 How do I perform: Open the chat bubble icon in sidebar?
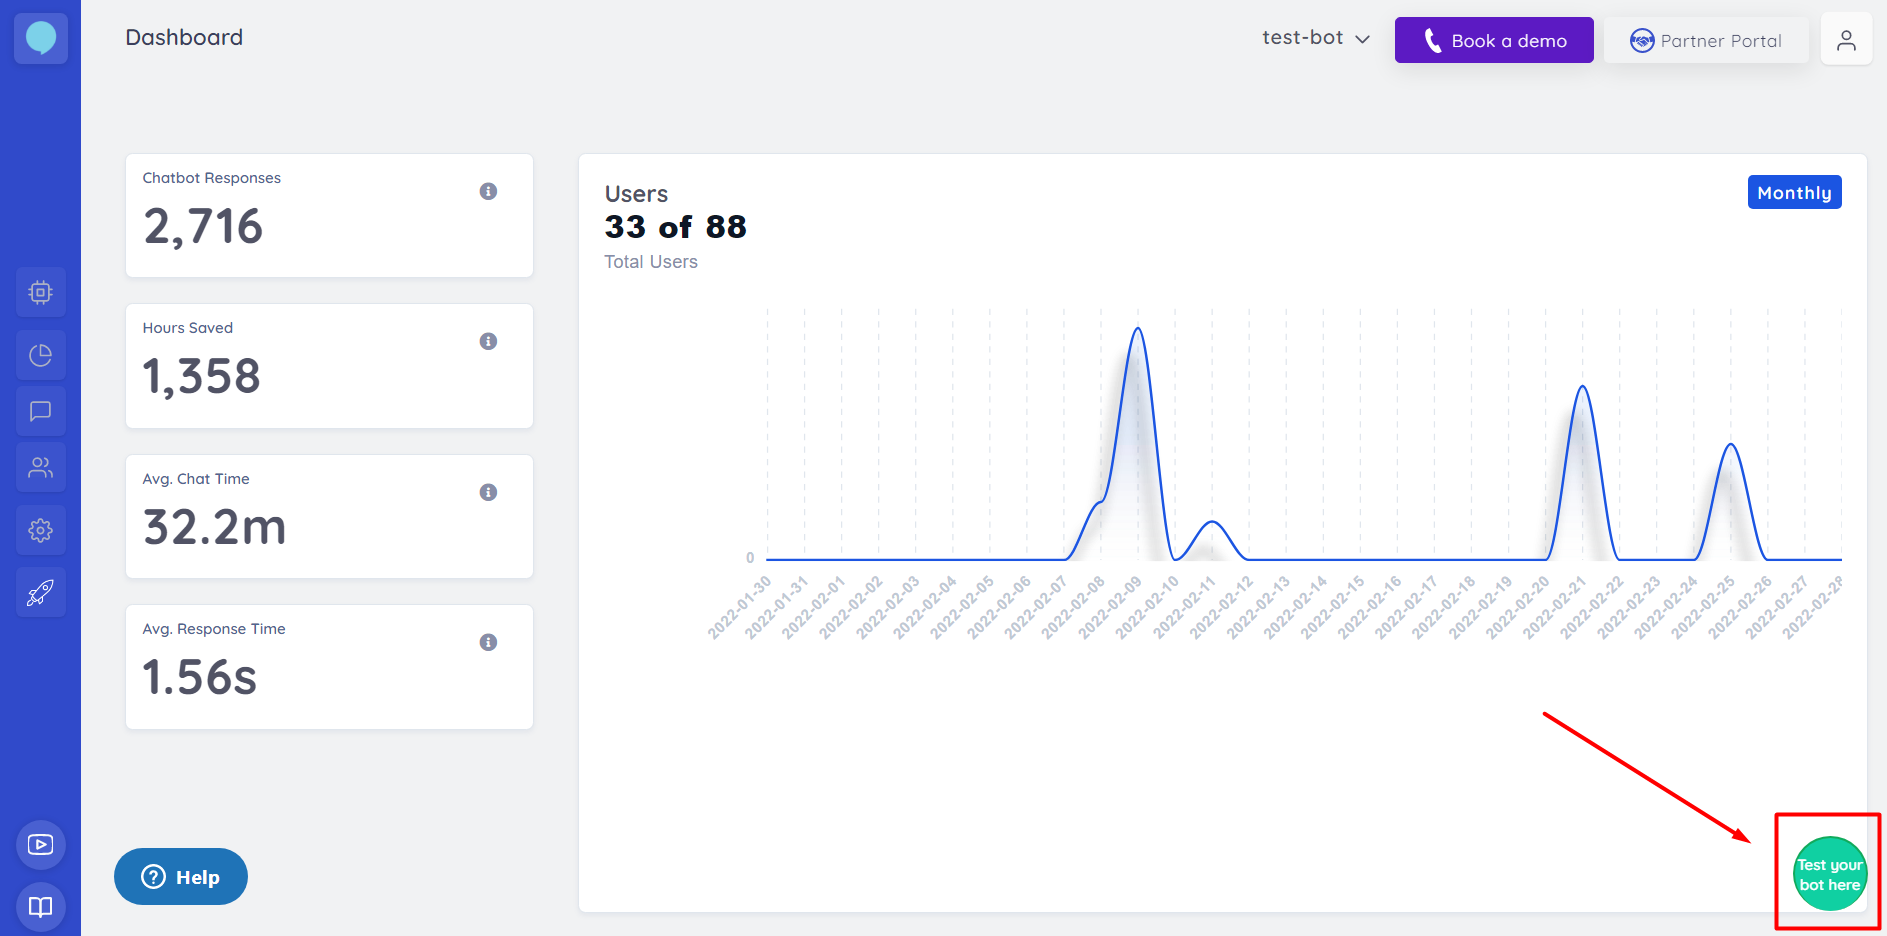41,411
